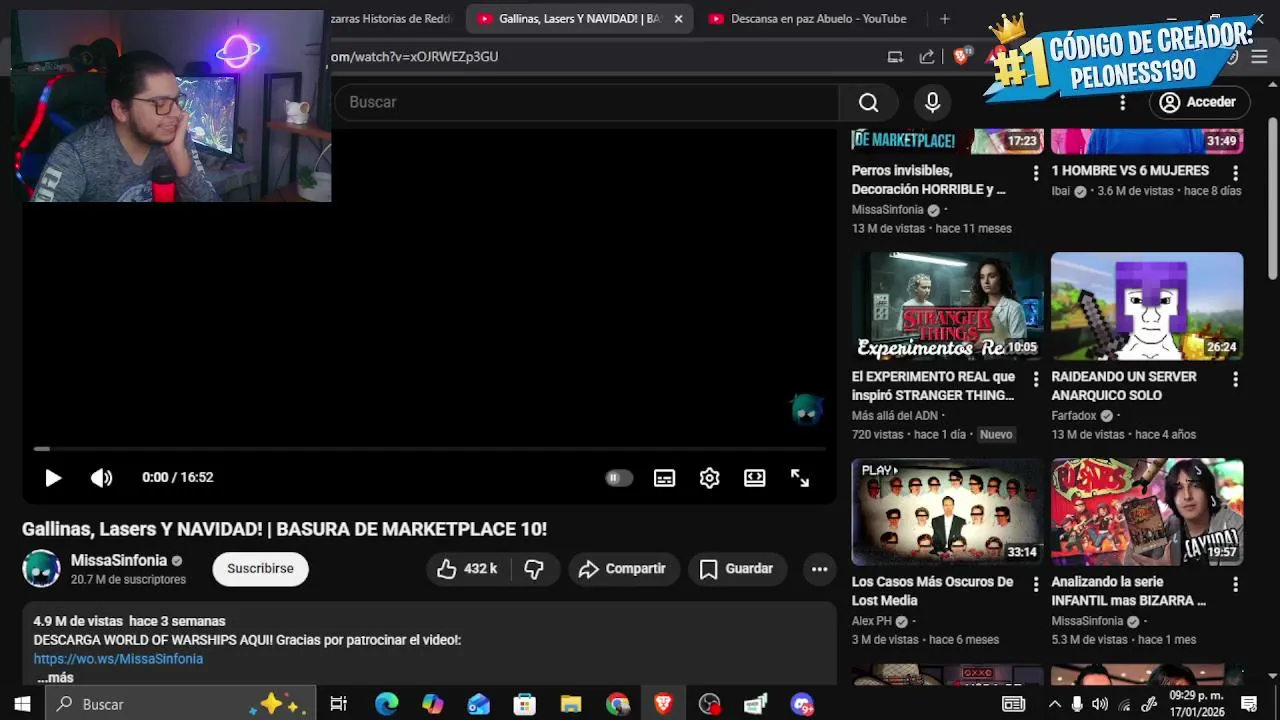Dislike the video with the thumbs-down button

(534, 569)
